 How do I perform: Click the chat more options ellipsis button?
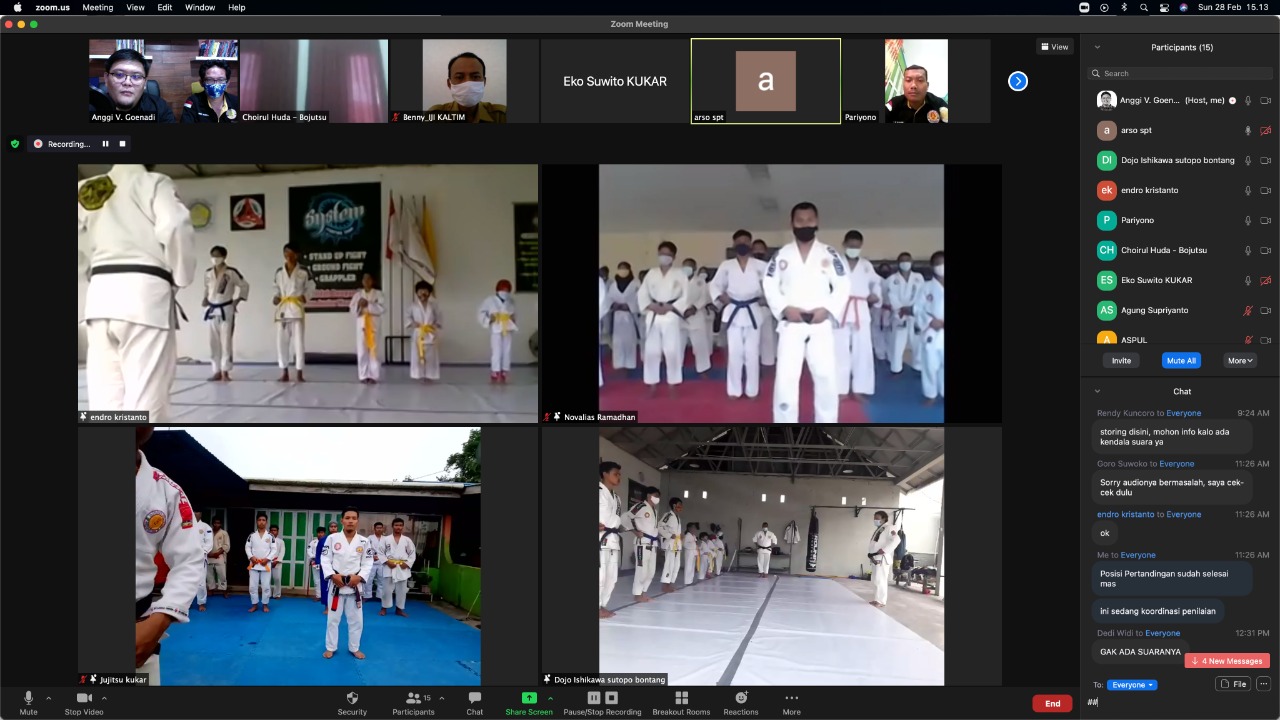[1263, 684]
